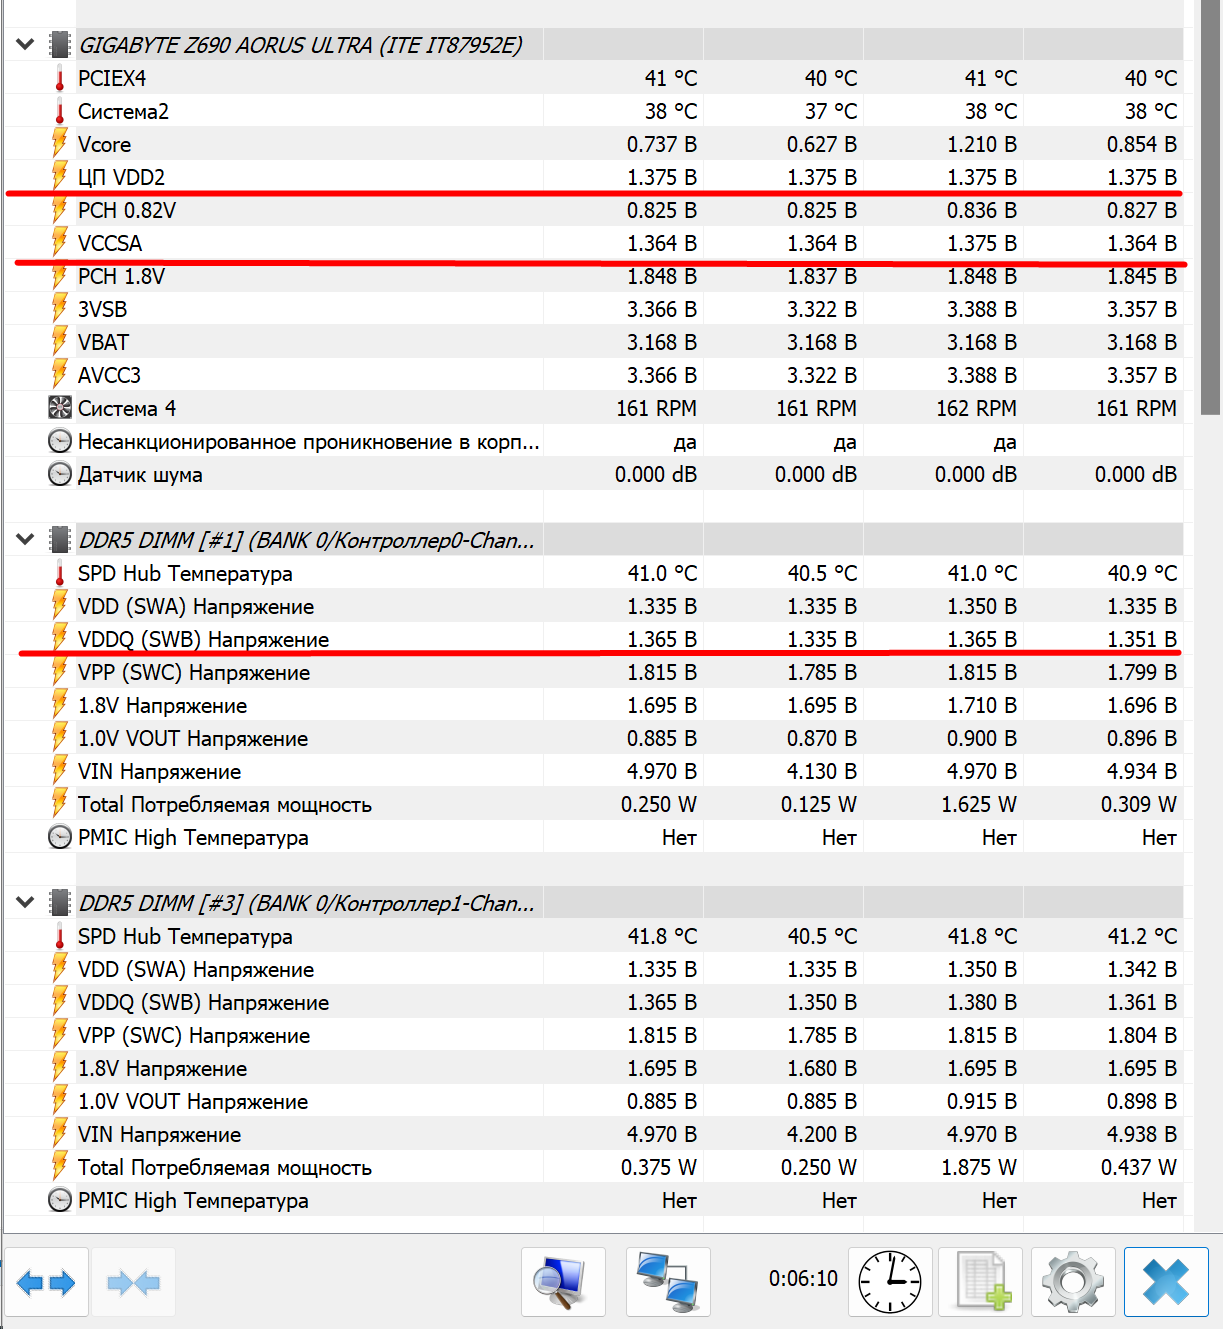Select the Vcore sensor label
This screenshot has height=1329, width=1223.
[104, 144]
